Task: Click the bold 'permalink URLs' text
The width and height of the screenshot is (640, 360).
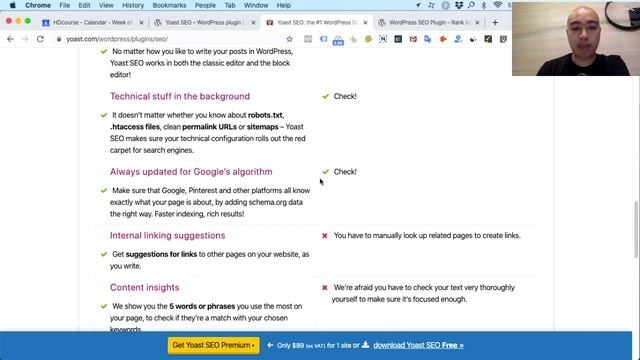Action: pyautogui.click(x=209, y=127)
